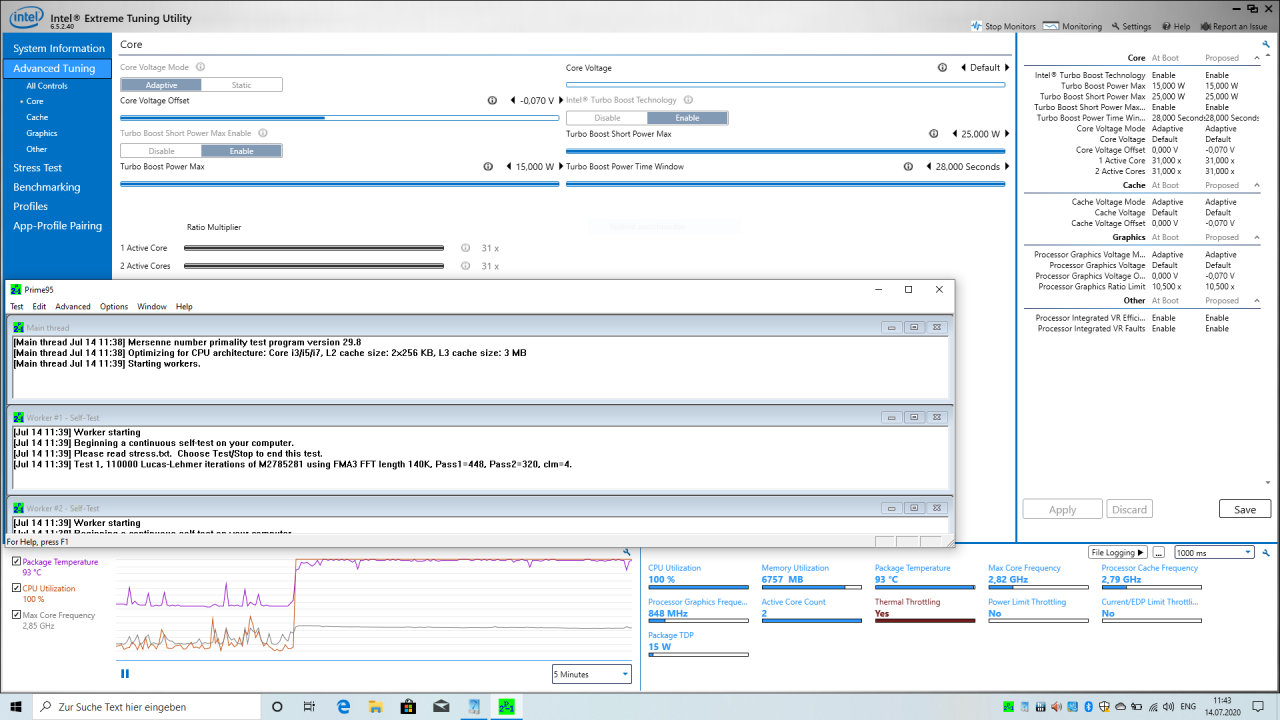Open the 1000 ms interval dropdown
This screenshot has height=720, width=1280.
point(1214,552)
